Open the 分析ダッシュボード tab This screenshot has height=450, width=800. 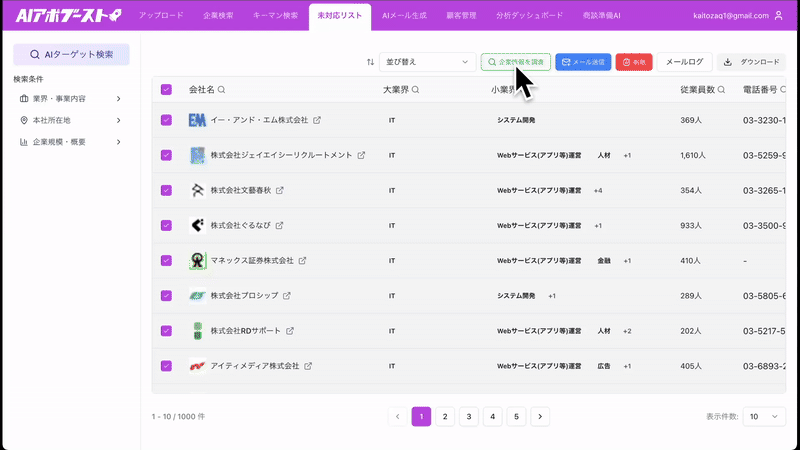(x=530, y=15)
